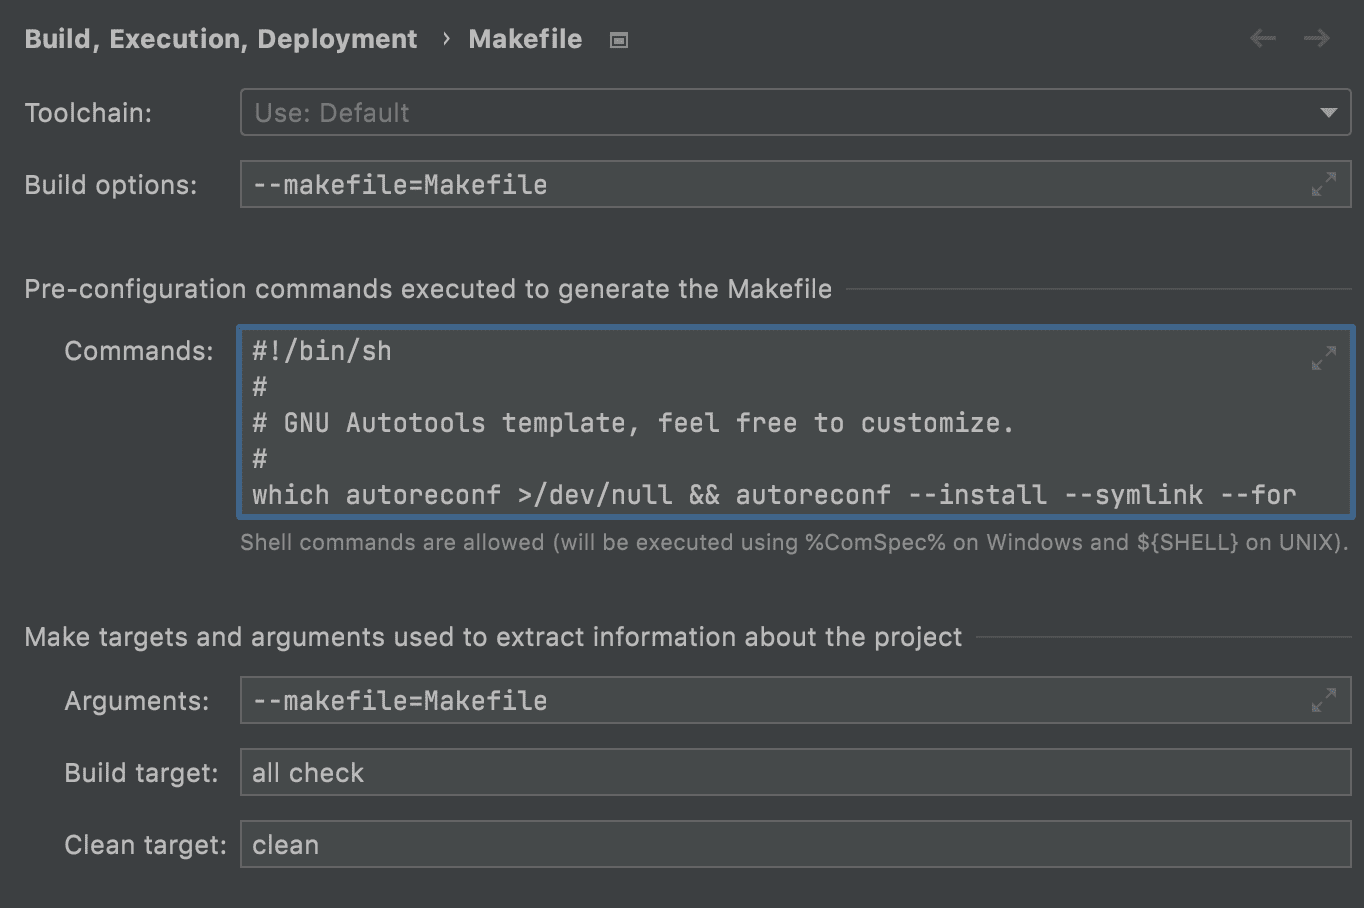Focus the Build options input field

tap(770, 185)
